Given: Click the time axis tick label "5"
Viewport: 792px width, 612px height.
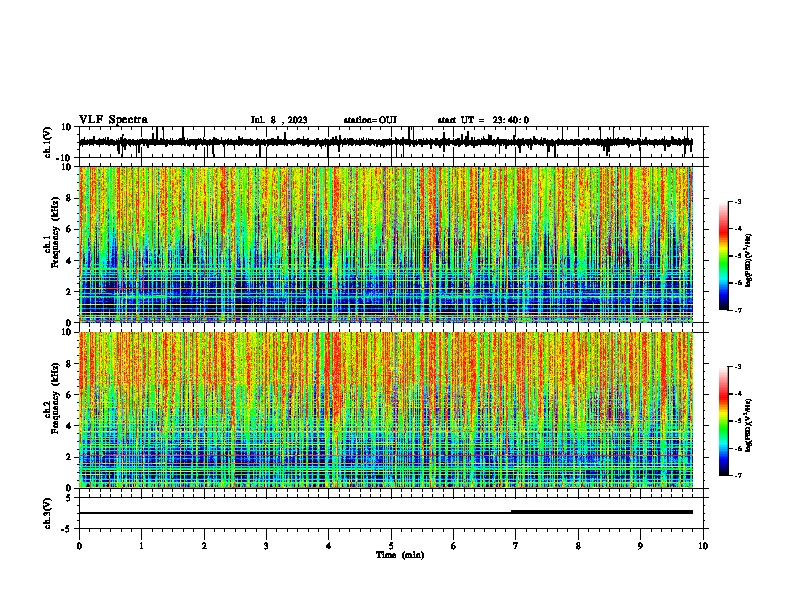Looking at the screenshot, I should [x=391, y=546].
